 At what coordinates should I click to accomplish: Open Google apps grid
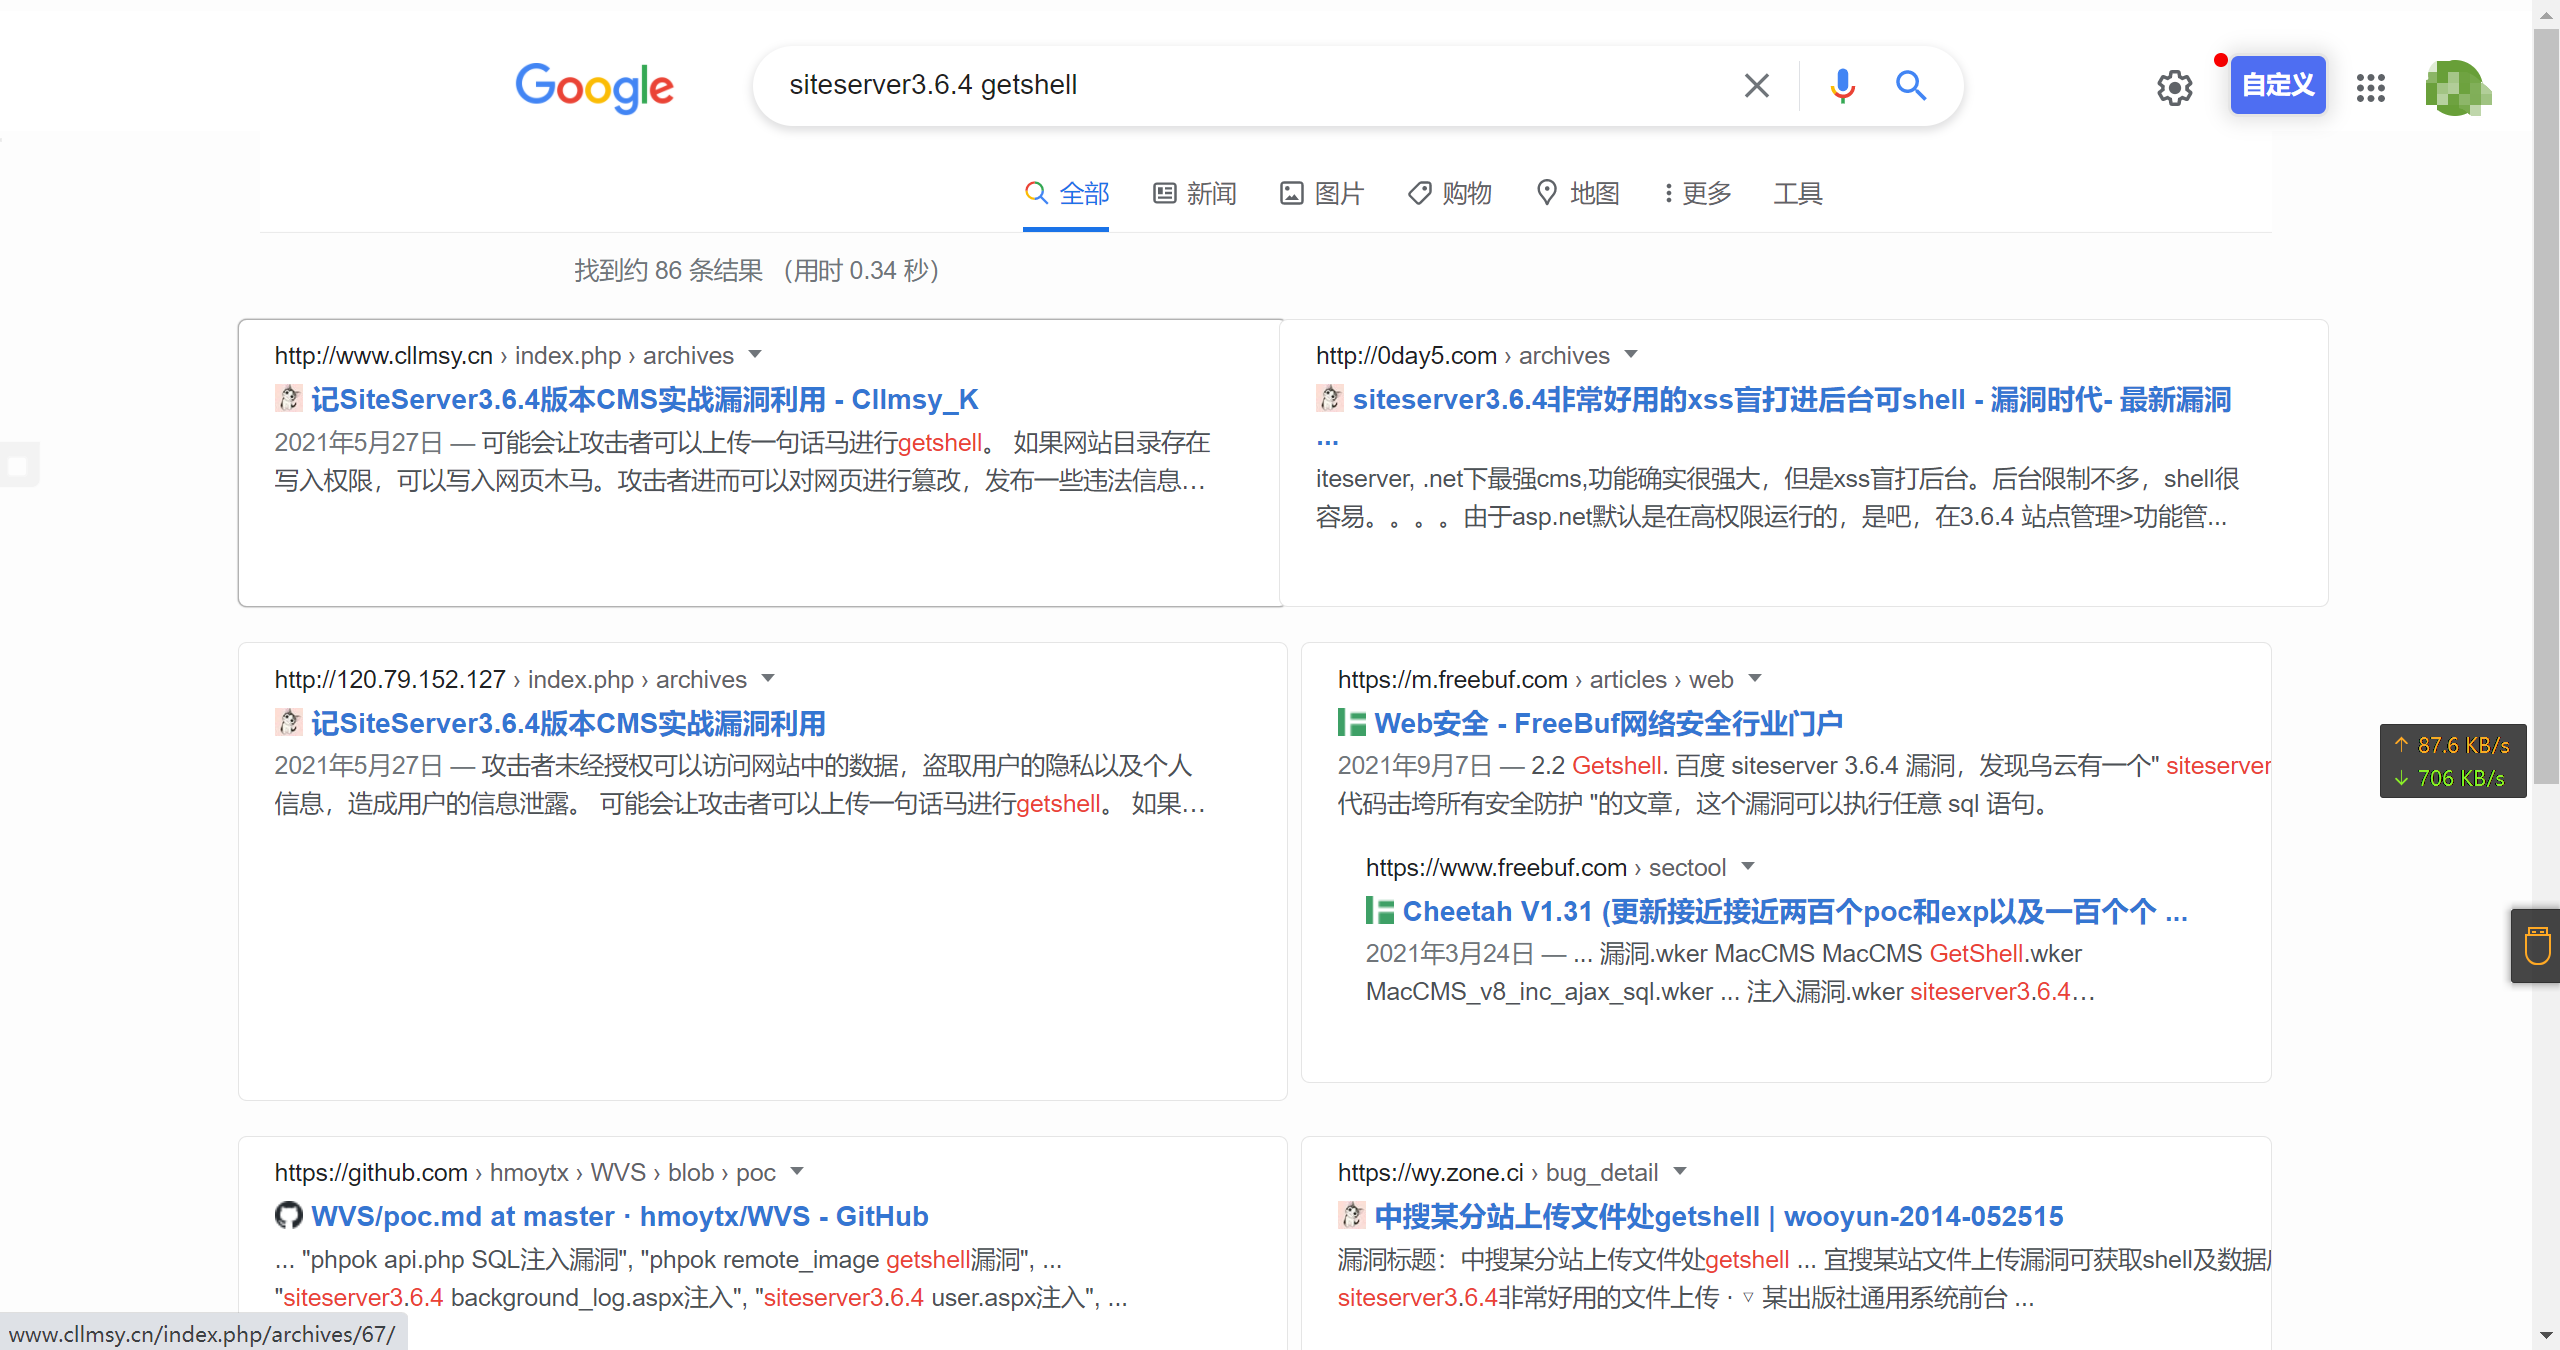[2370, 88]
